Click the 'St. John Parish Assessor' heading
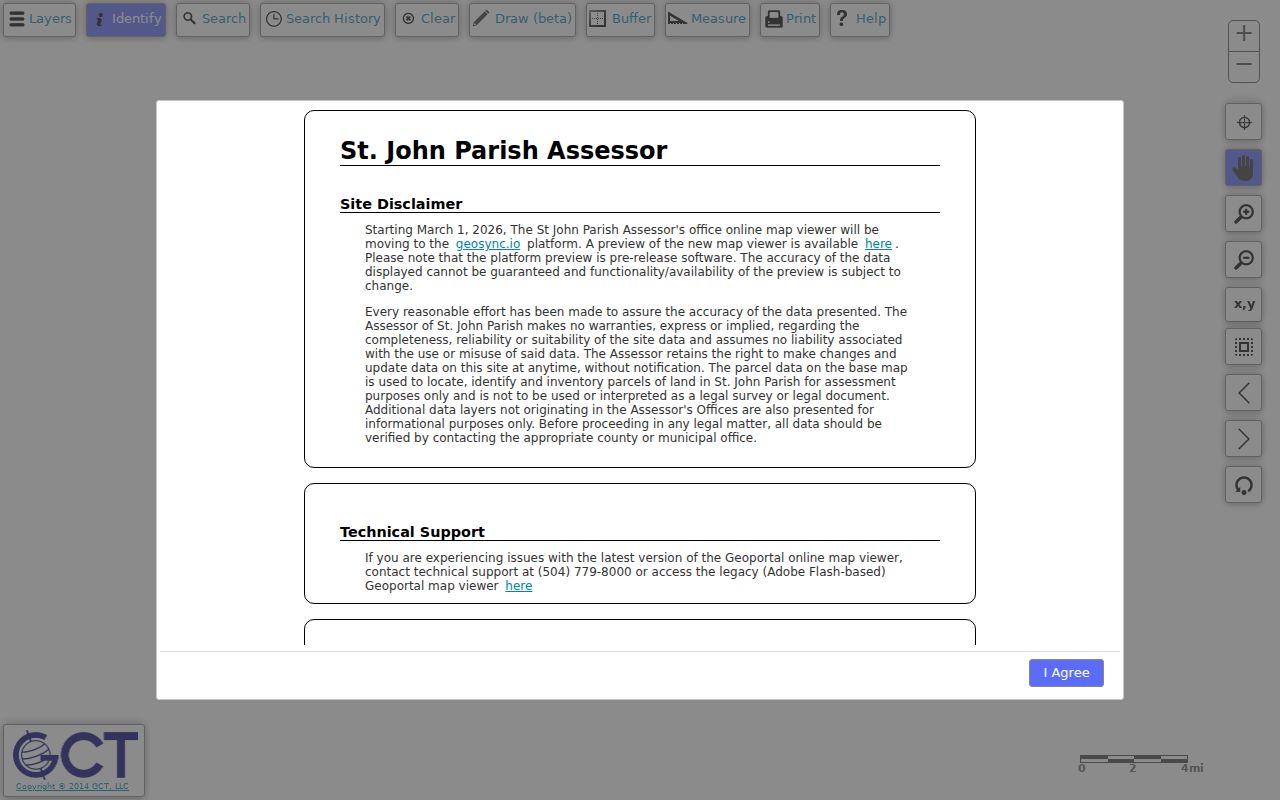The image size is (1280, 800). click(504, 151)
